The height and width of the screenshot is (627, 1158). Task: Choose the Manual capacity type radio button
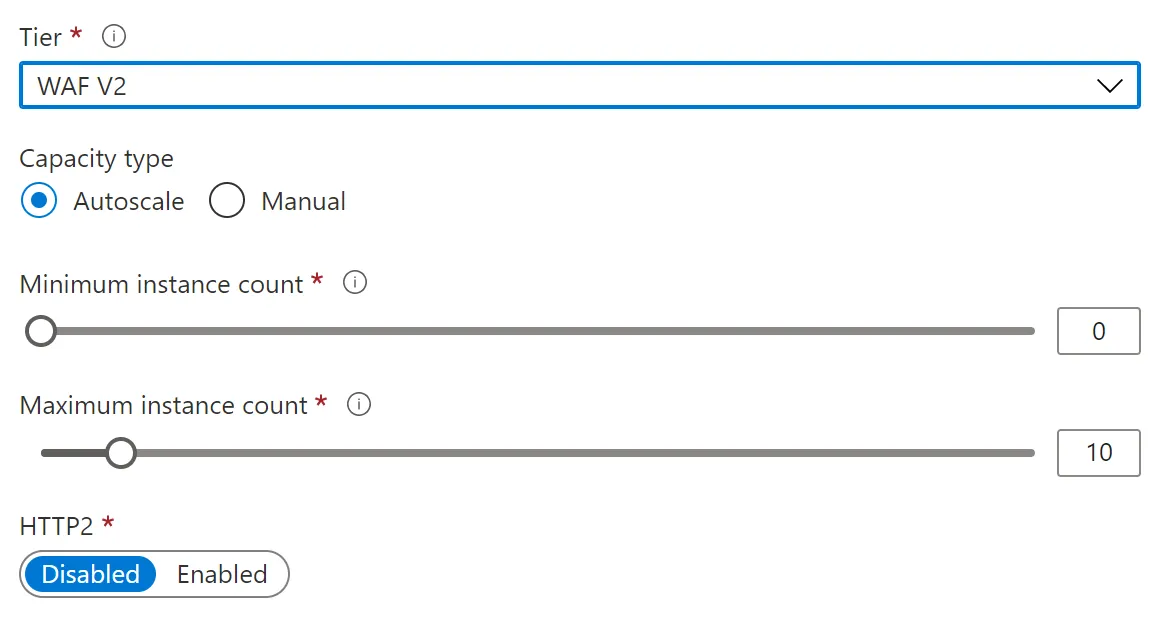[227, 201]
